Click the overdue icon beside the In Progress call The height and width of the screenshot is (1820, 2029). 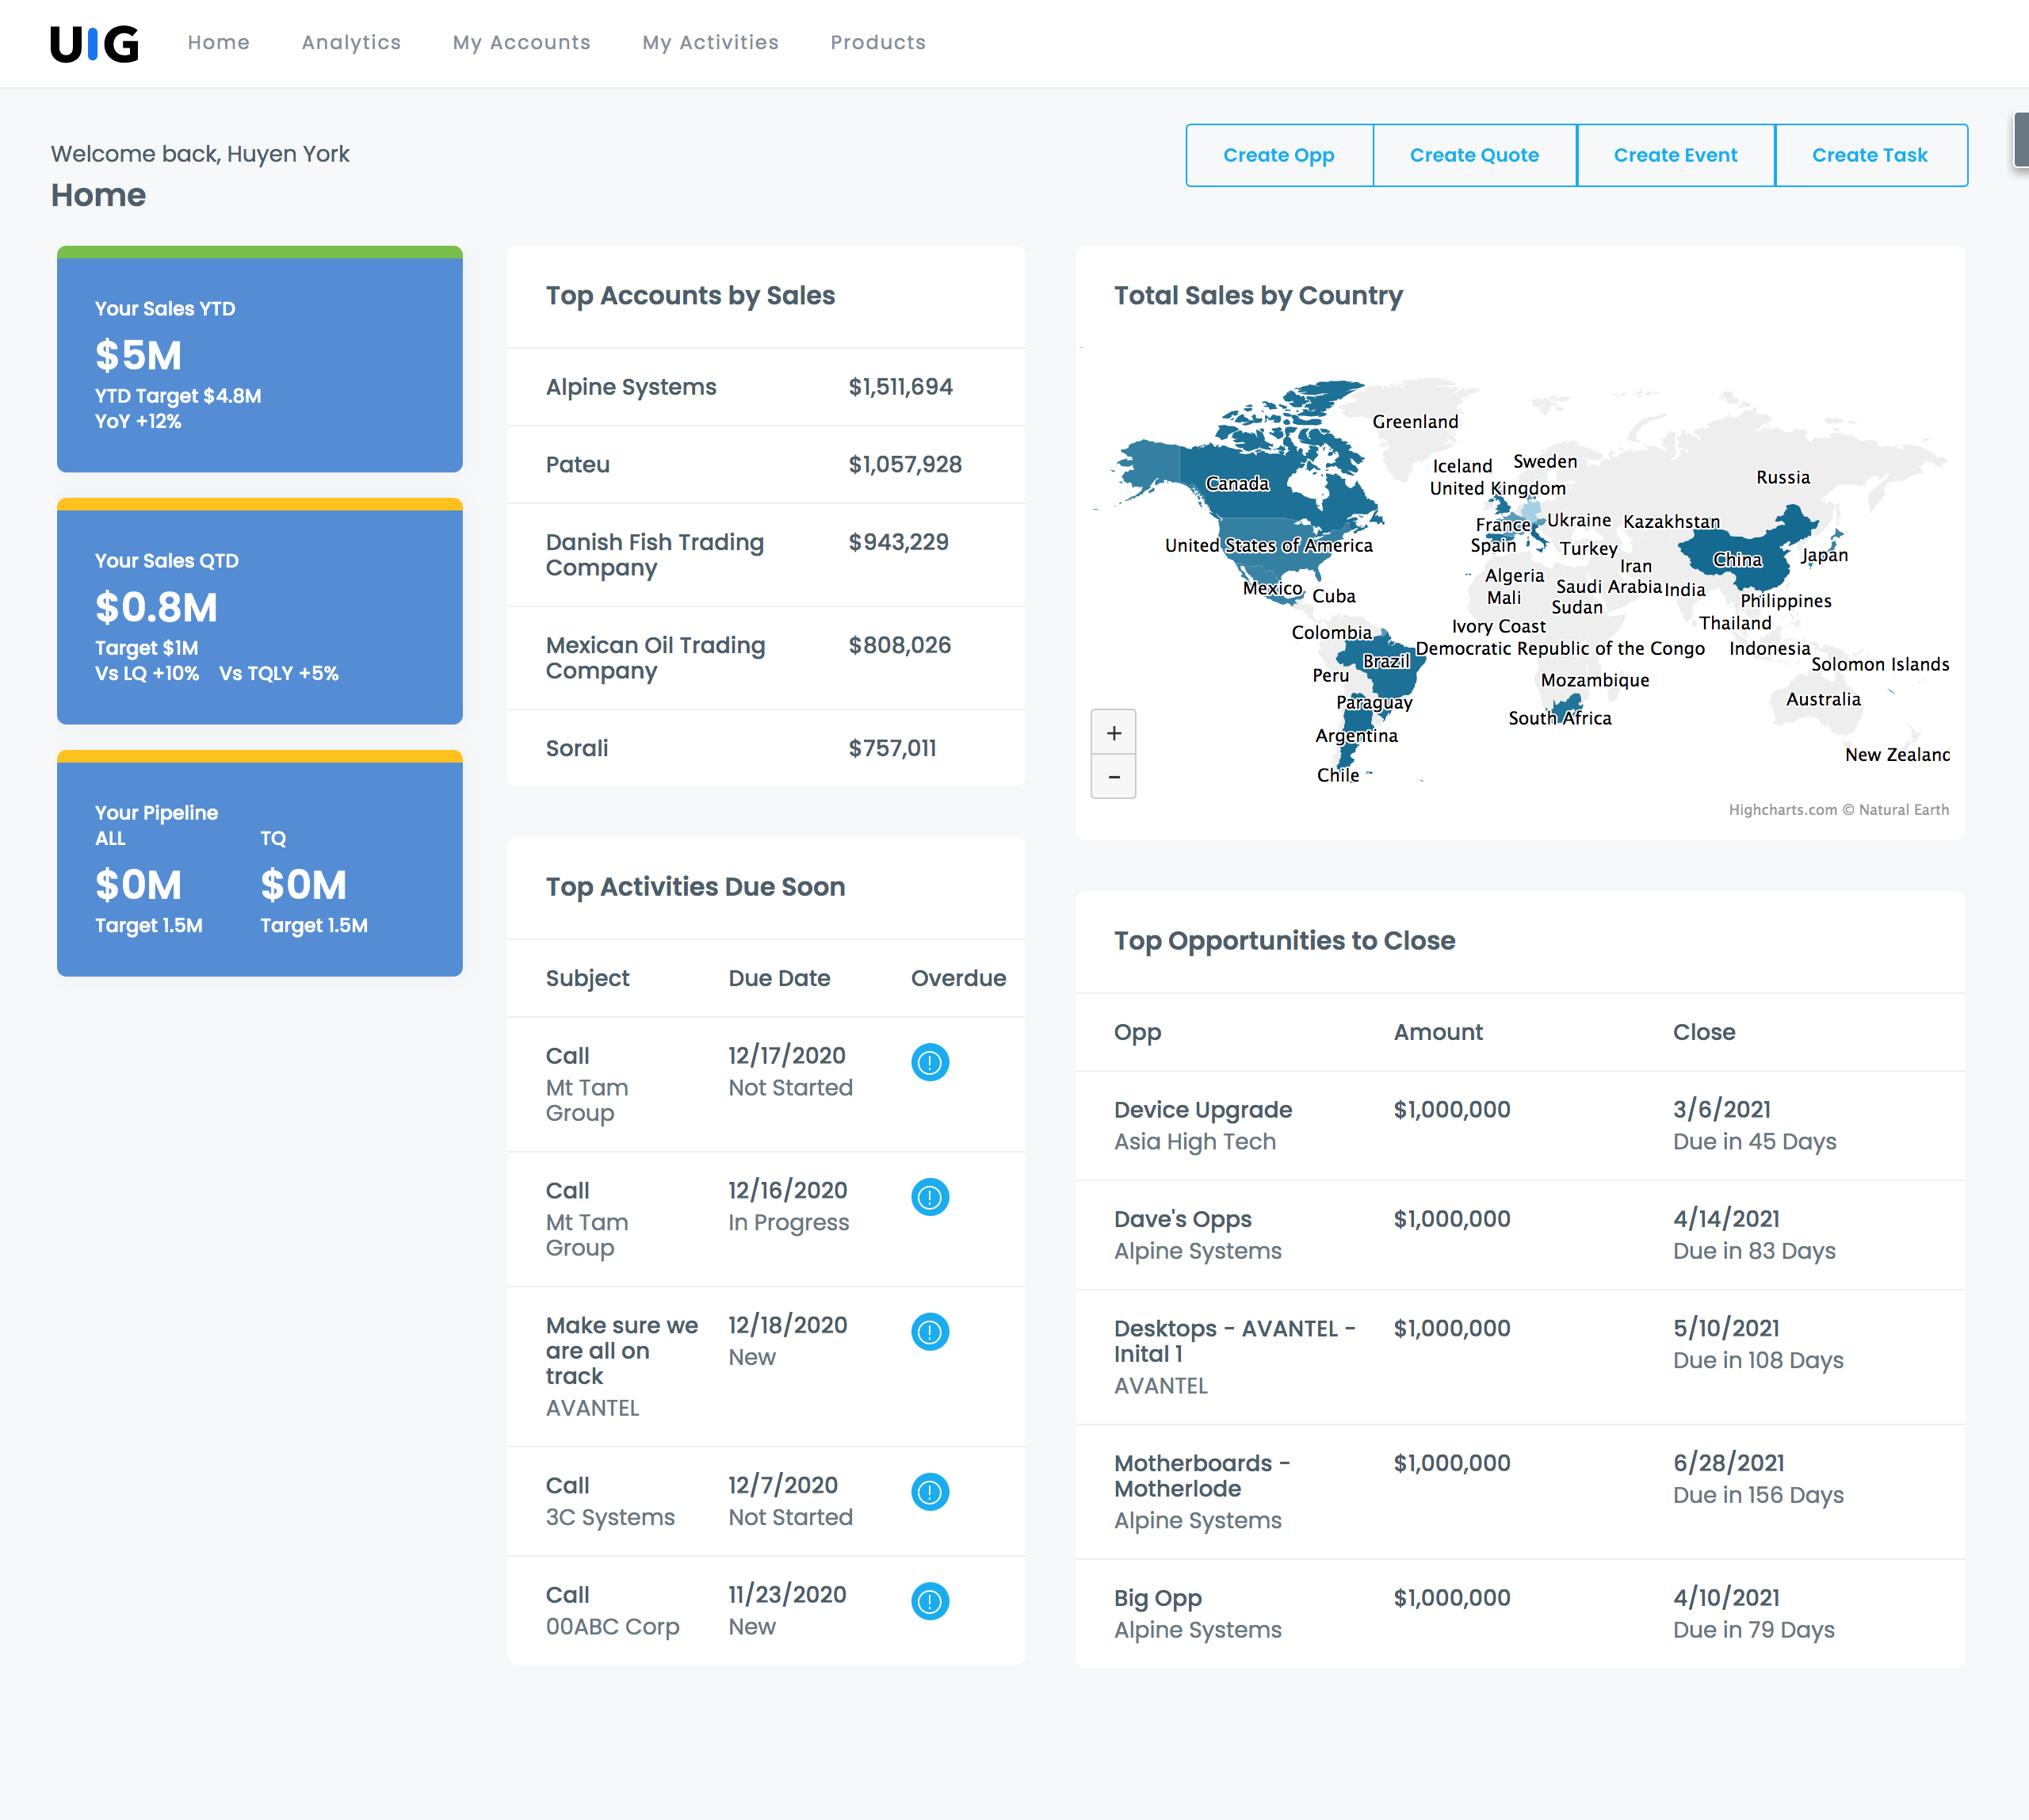929,1196
